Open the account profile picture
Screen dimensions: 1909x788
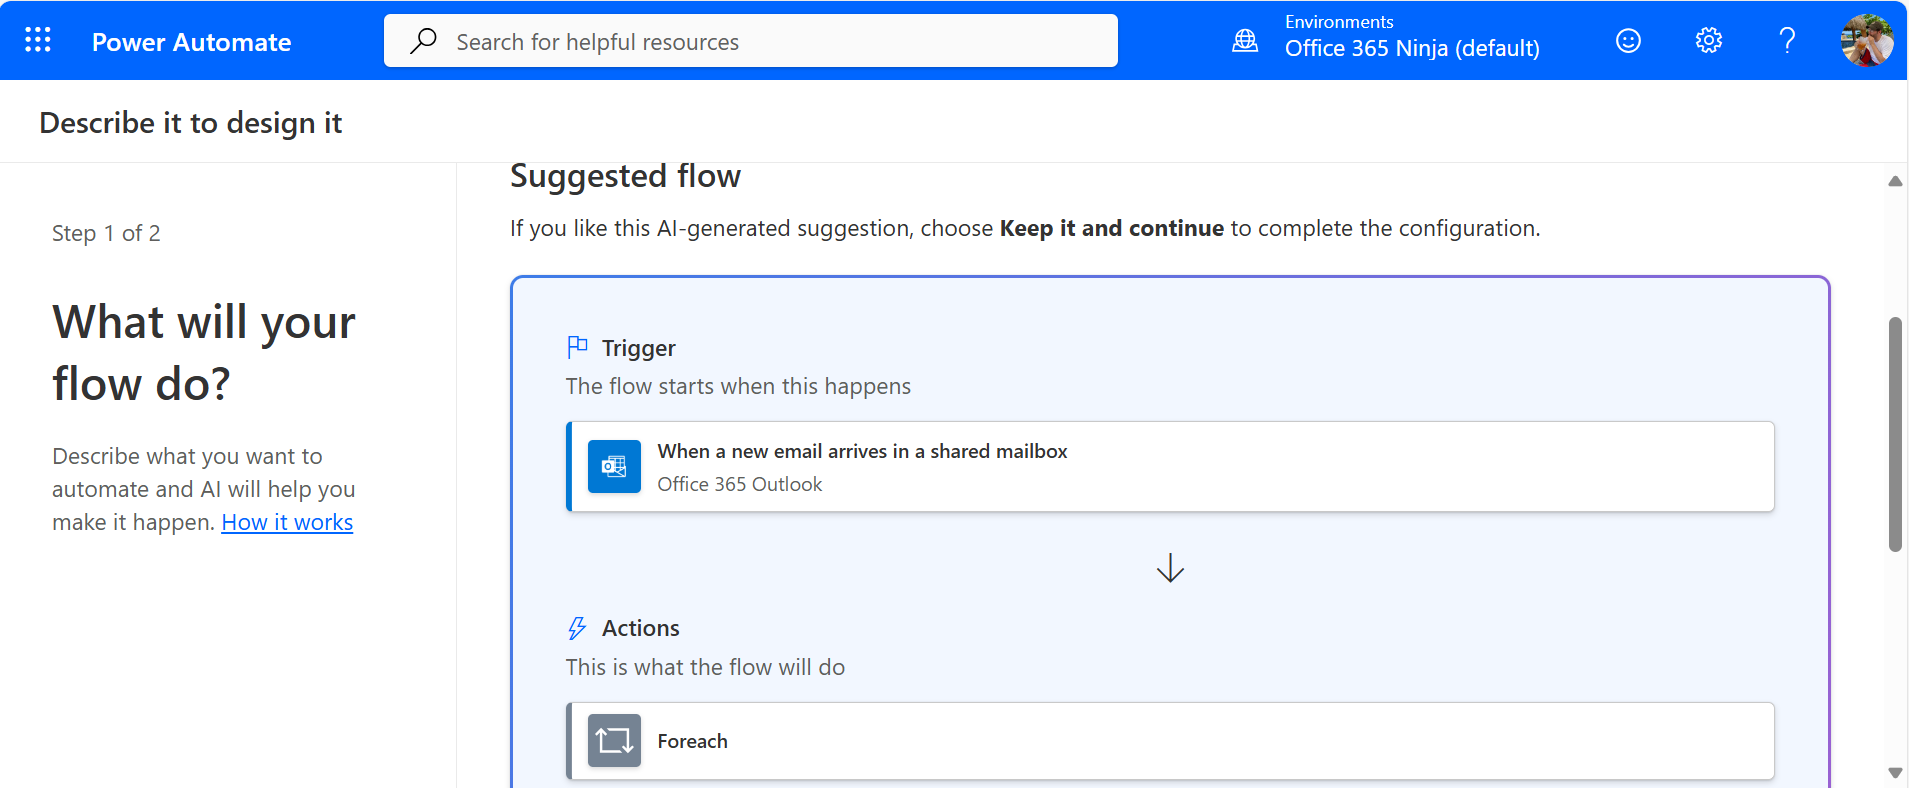(x=1866, y=40)
